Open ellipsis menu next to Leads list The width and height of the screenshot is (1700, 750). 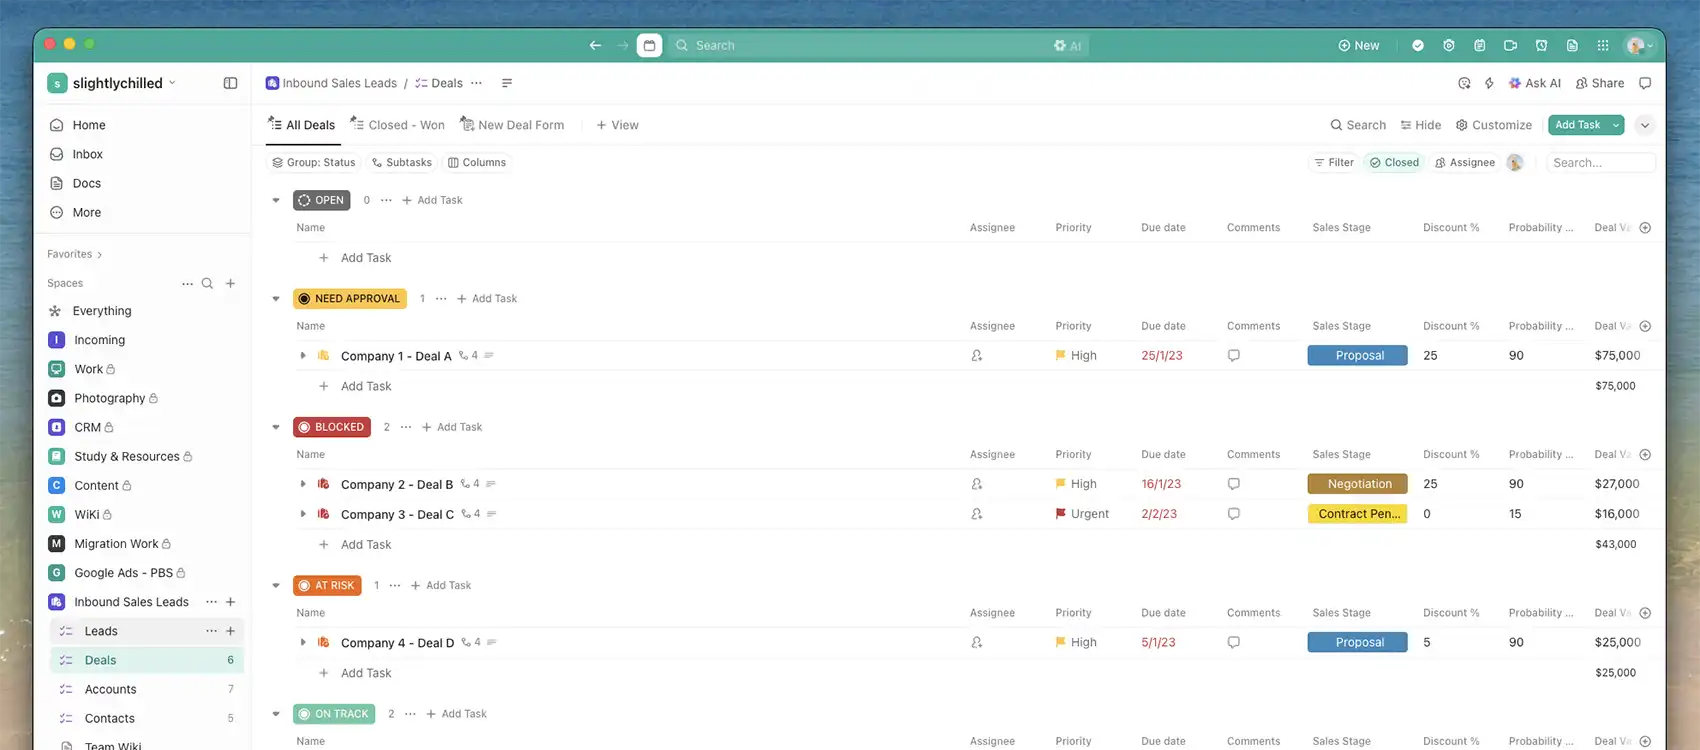211,631
